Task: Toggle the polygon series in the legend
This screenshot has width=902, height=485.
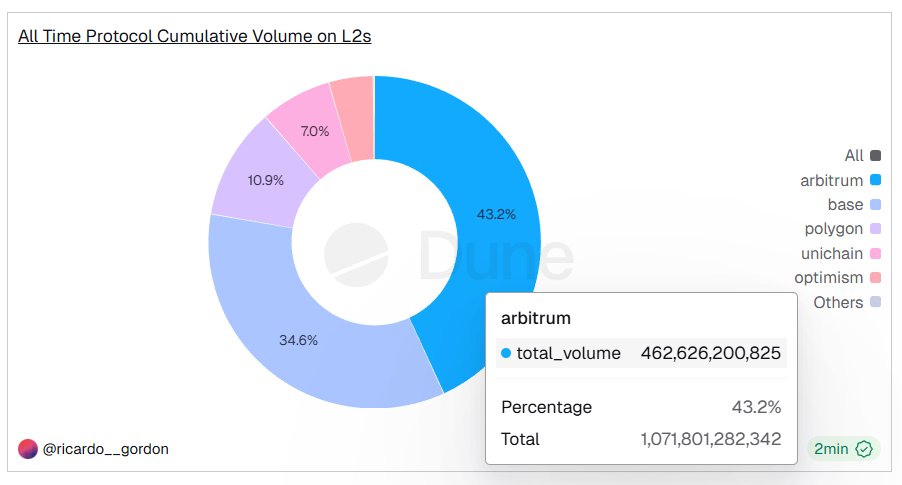Action: click(833, 229)
